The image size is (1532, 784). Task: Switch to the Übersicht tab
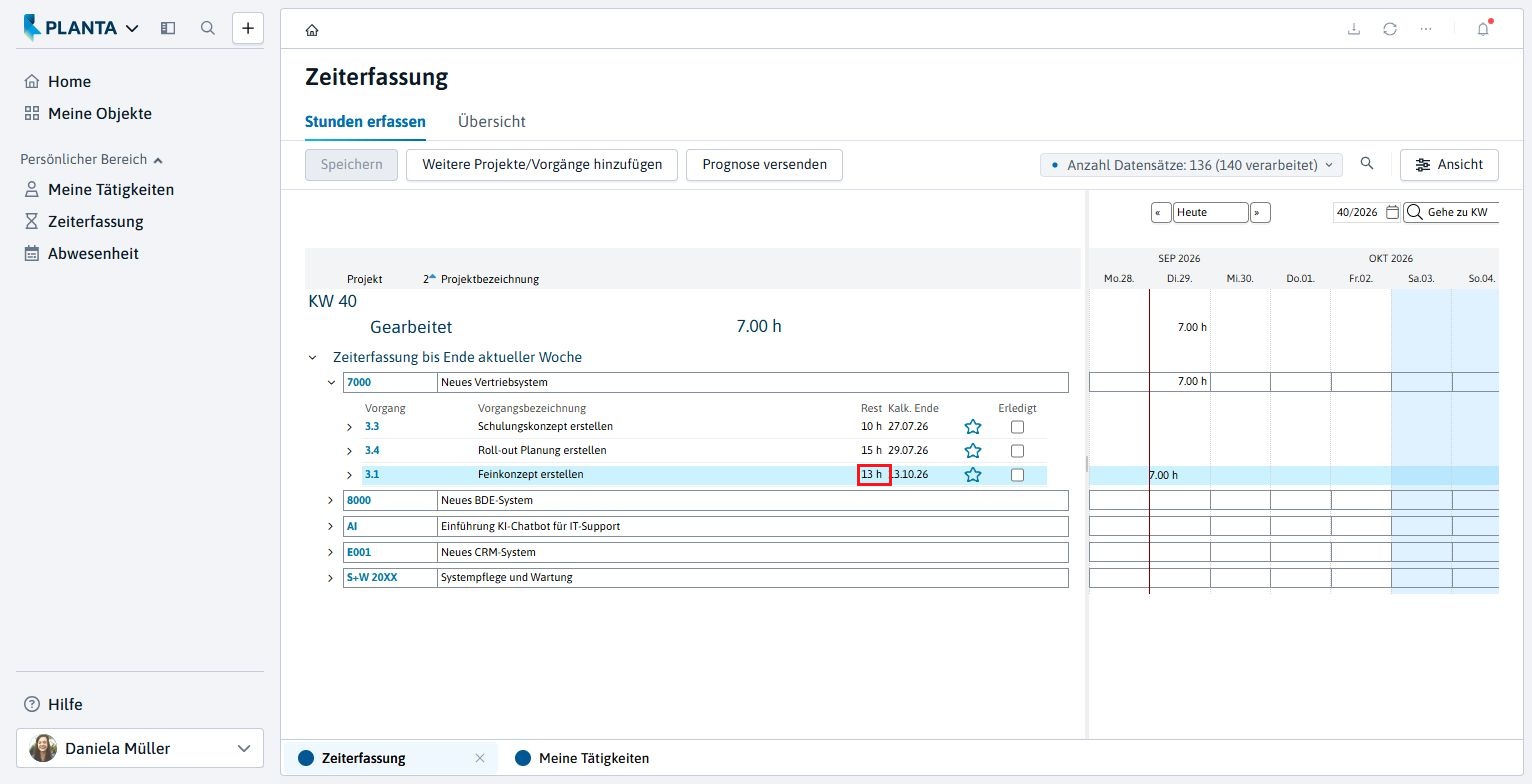pos(492,121)
